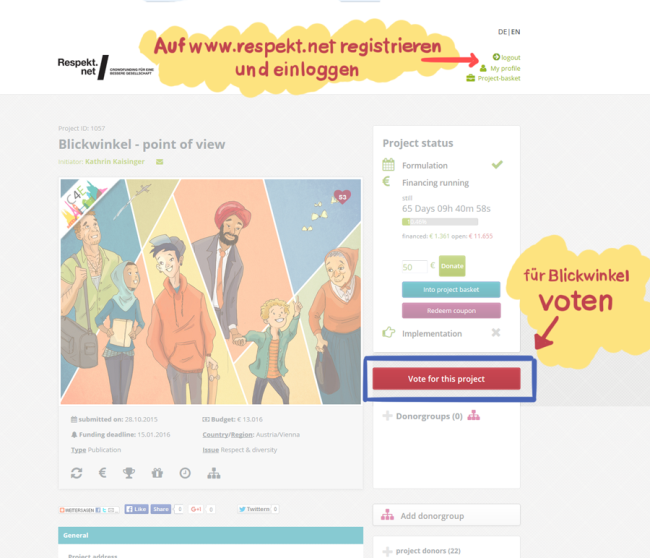Click the Redeem coupon button
650x558 pixels.
tap(451, 311)
